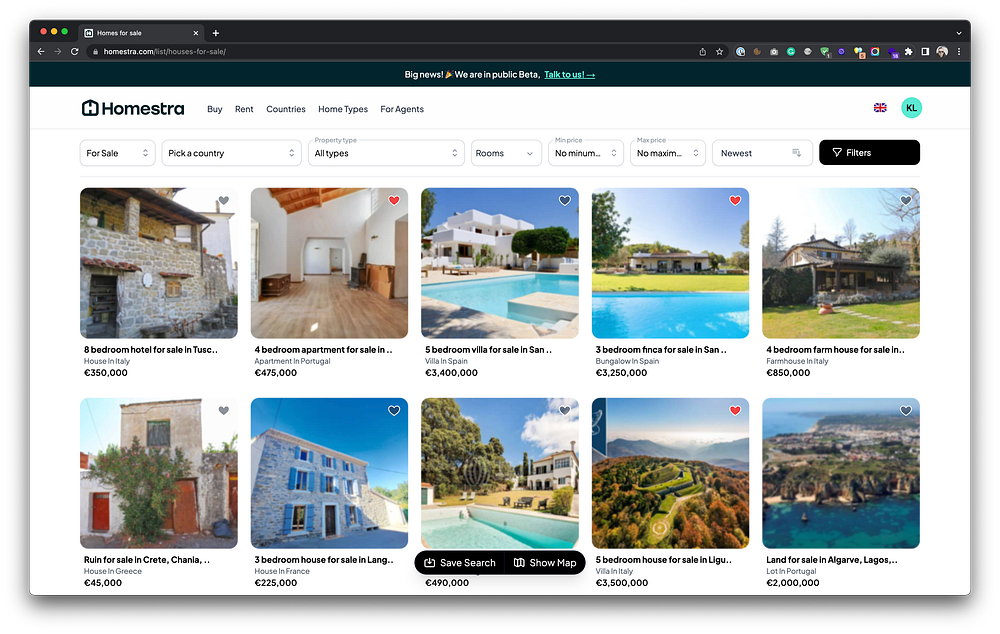Click 'Bungalow in Spain' subtitle
The image size is (1000, 634).
click(628, 361)
